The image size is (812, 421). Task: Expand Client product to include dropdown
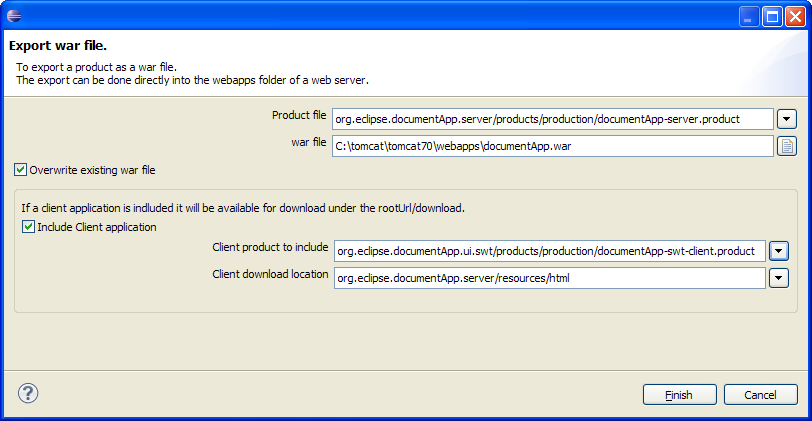779,251
